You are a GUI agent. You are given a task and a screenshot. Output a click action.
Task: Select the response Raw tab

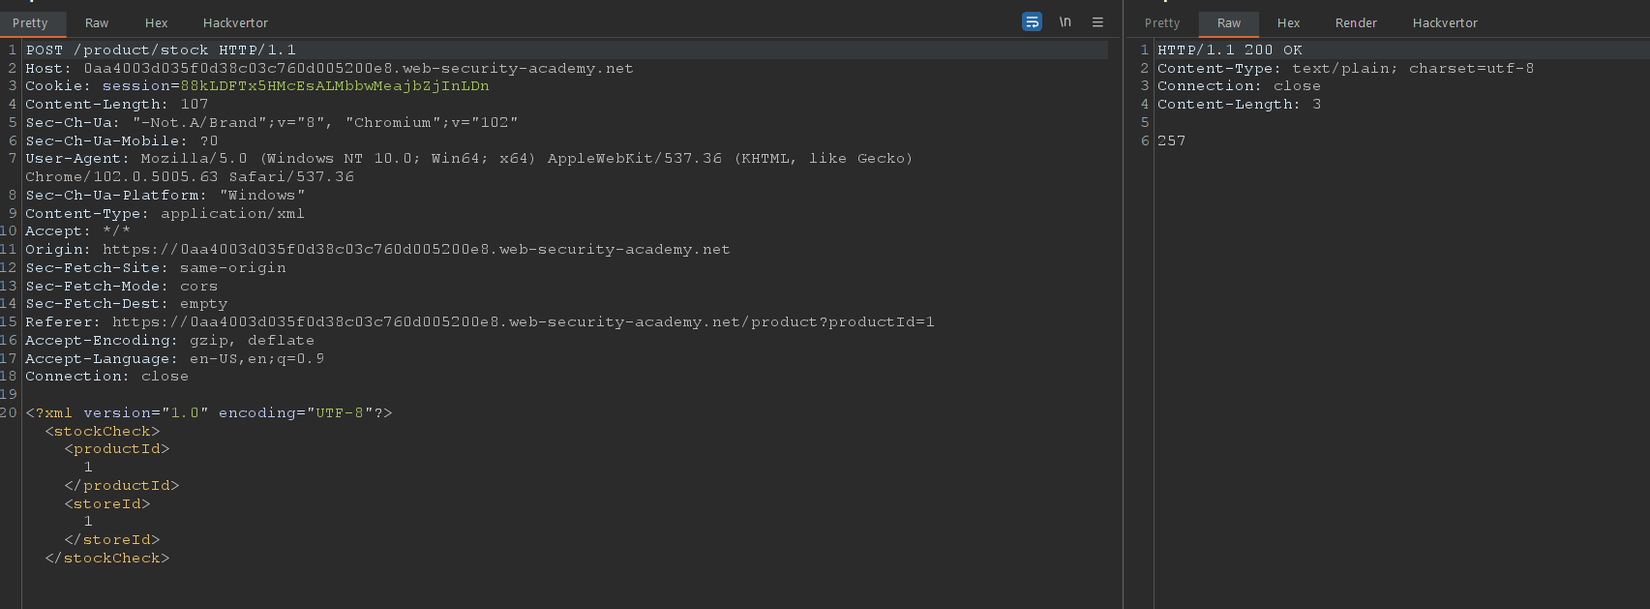(1229, 23)
